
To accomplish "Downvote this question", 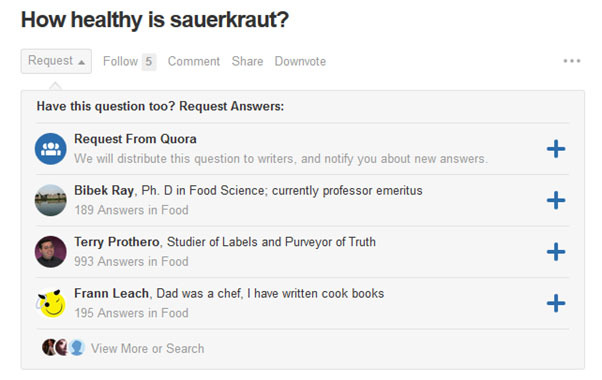I will (x=300, y=61).
